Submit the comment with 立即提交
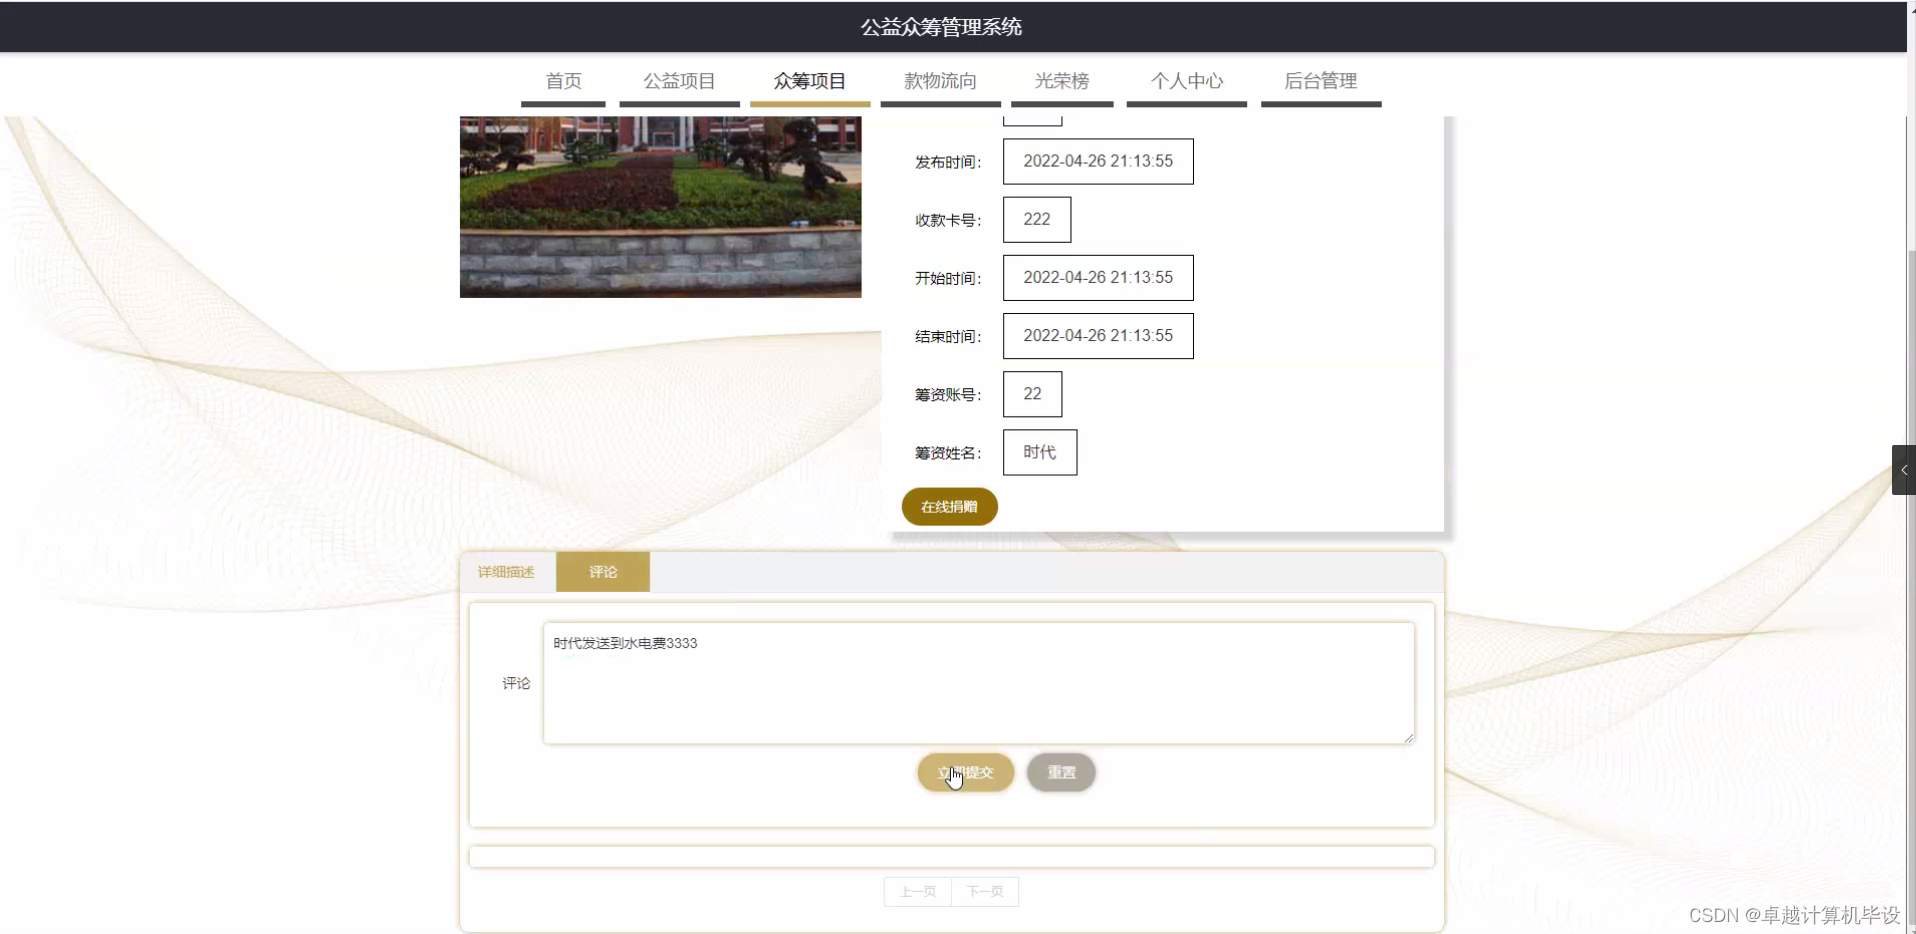Image resolution: width=1916 pixels, height=934 pixels. 965,772
